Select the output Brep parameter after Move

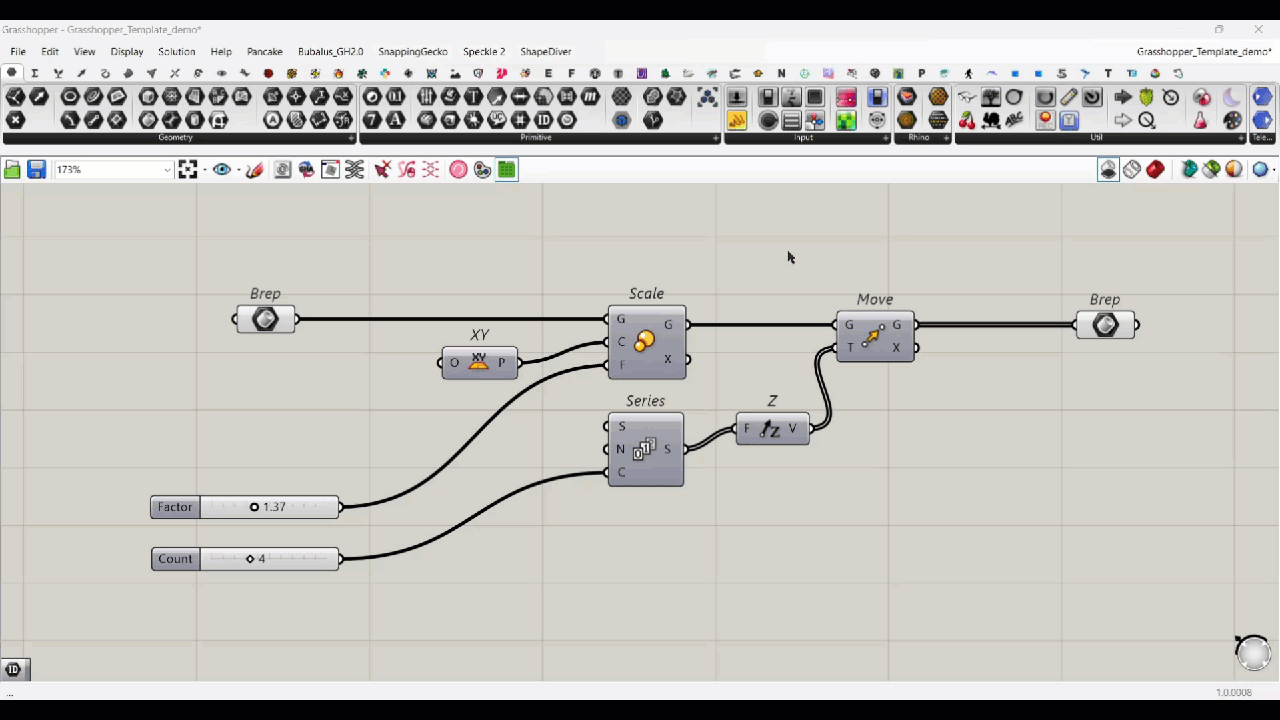pyautogui.click(x=1106, y=325)
